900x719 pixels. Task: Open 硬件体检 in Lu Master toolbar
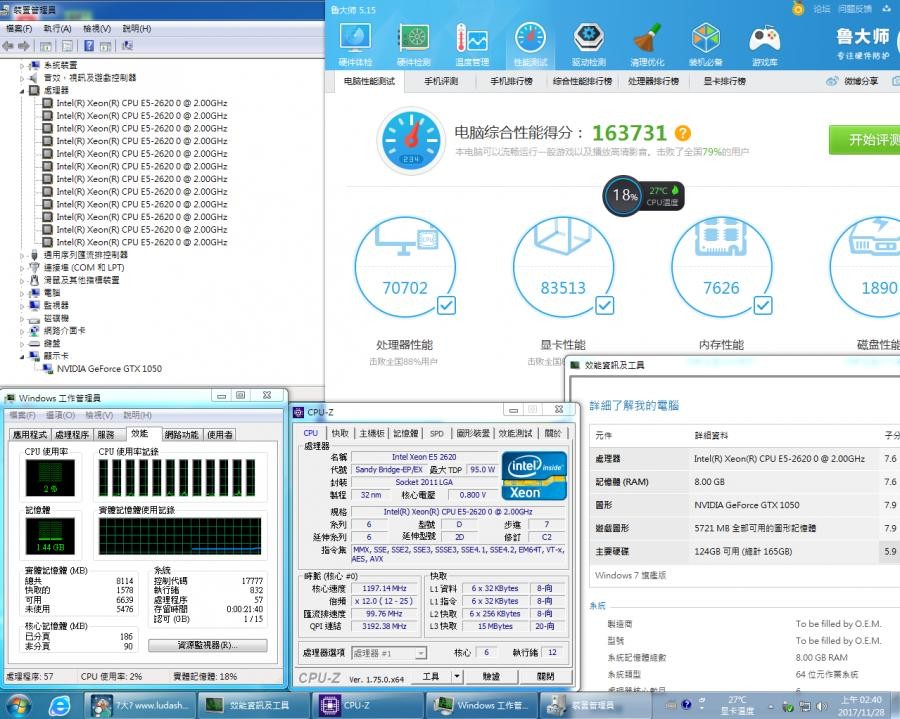click(x=355, y=45)
